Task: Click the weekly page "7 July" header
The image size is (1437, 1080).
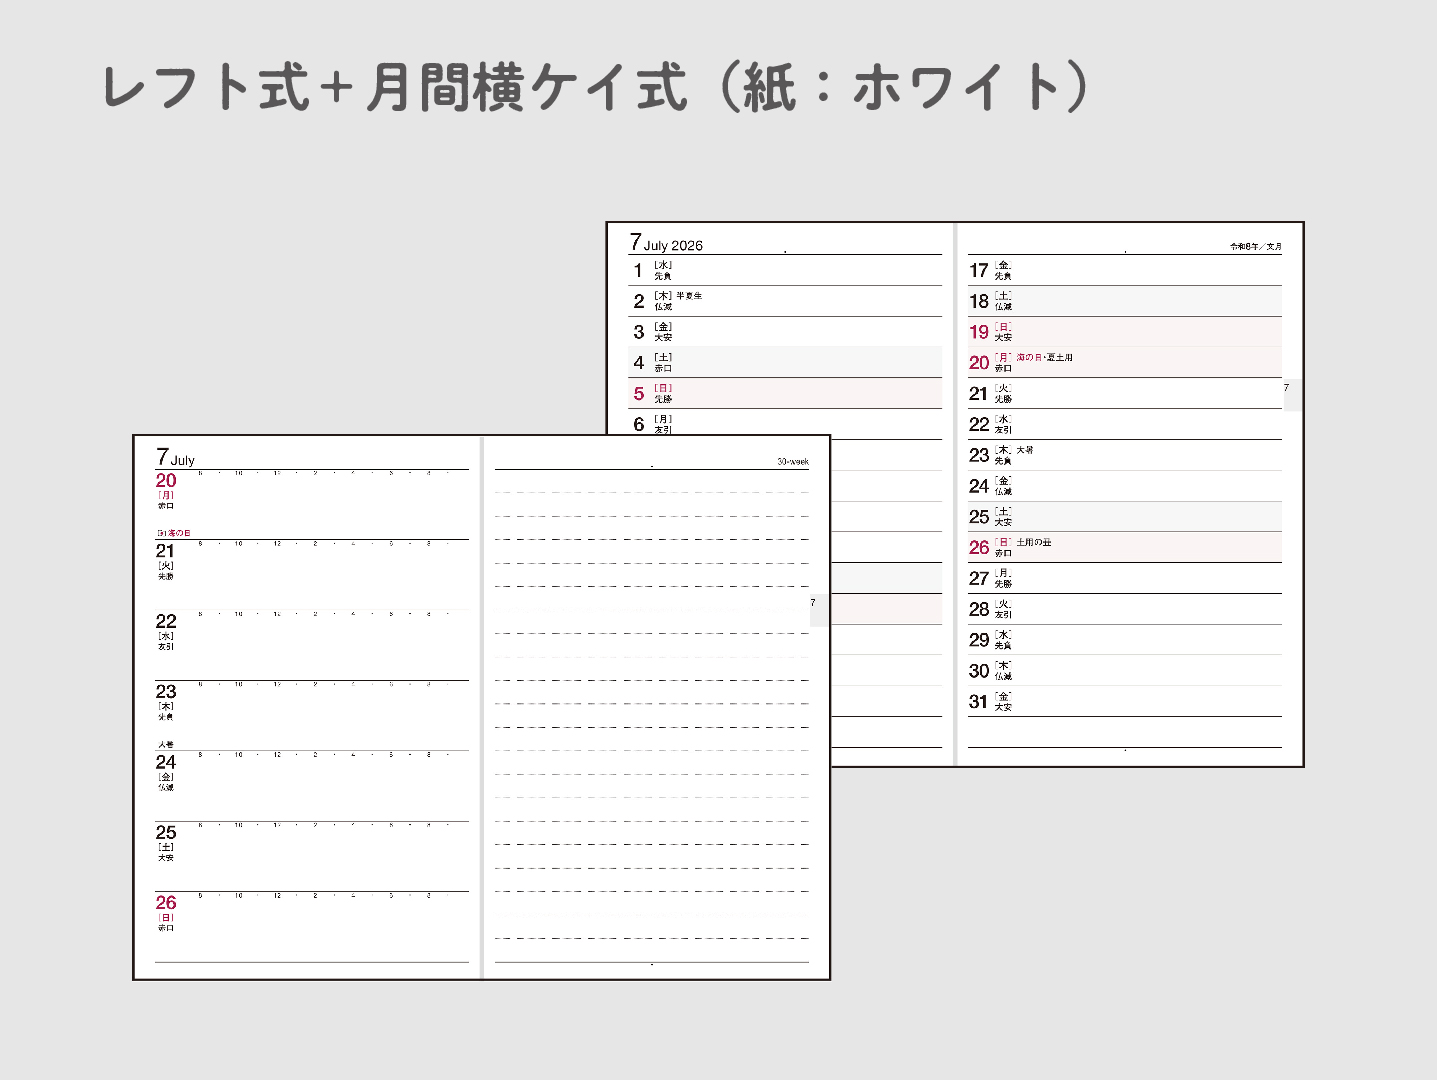Action: click(x=175, y=458)
